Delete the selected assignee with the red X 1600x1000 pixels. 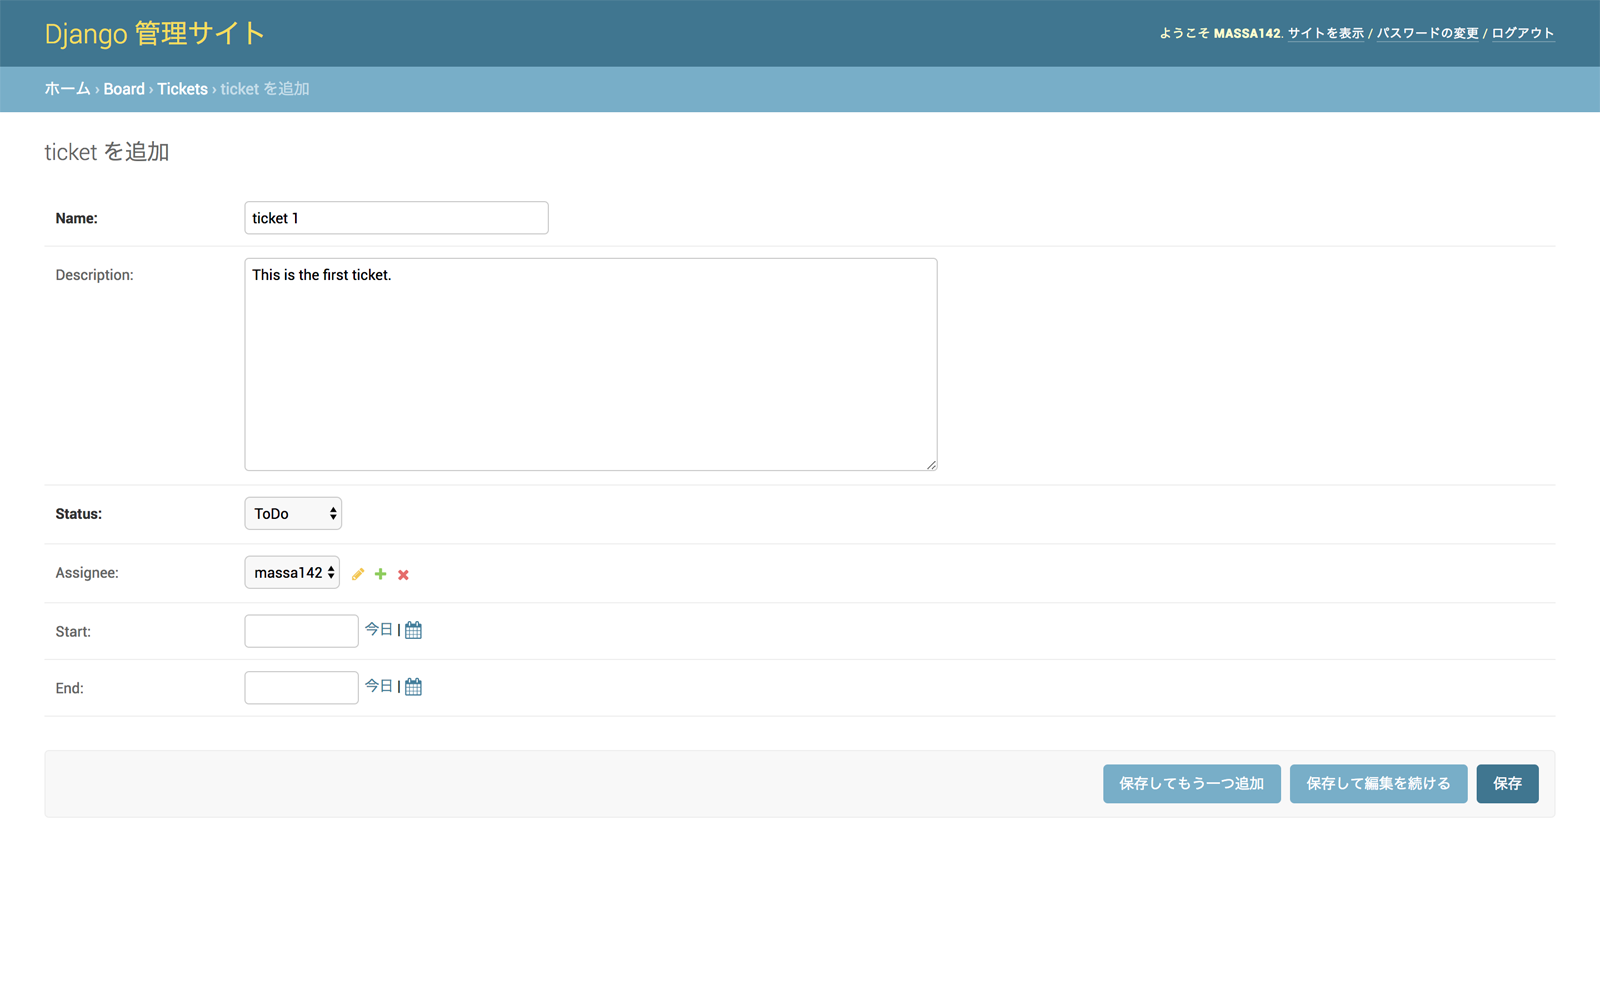(x=403, y=574)
